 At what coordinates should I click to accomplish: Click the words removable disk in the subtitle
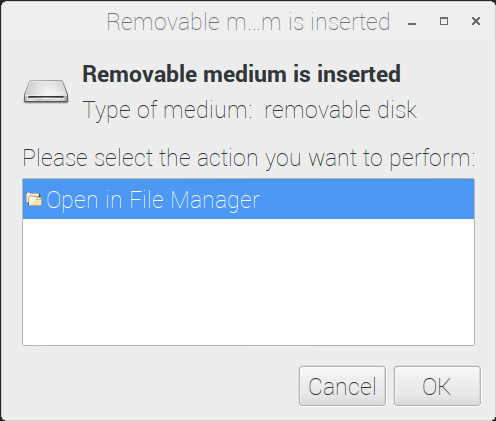click(x=341, y=110)
